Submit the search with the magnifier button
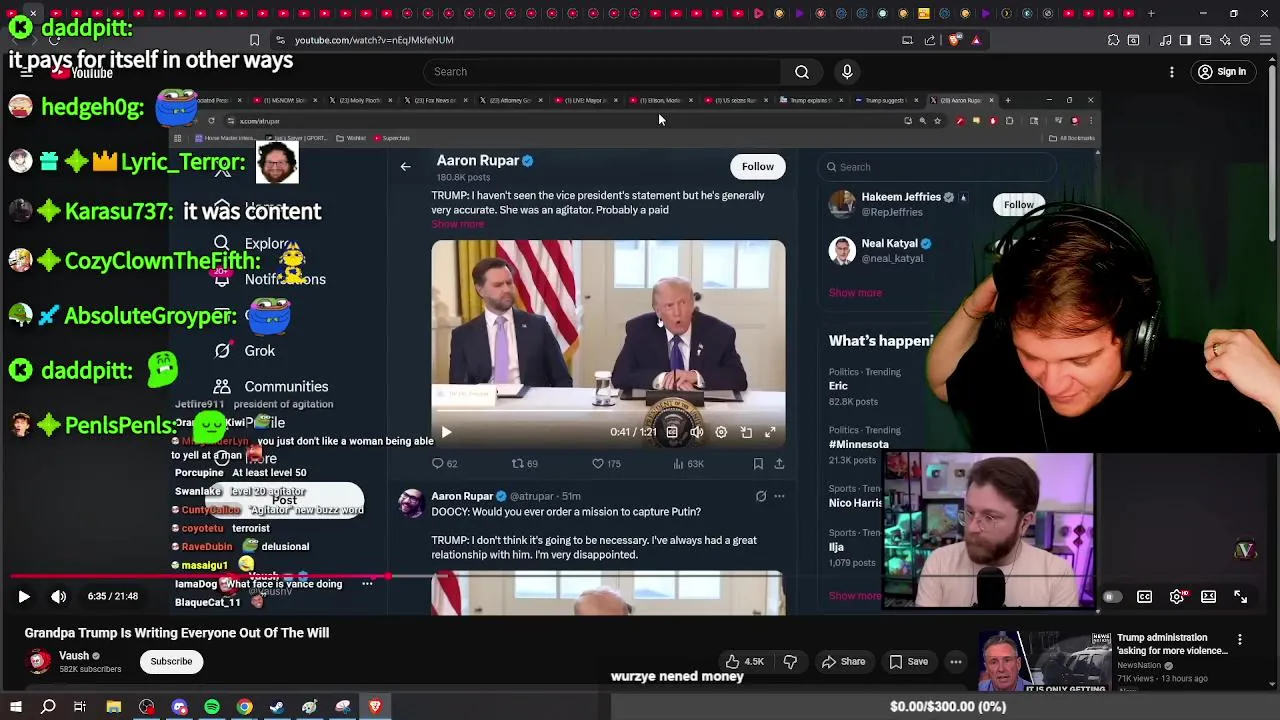The width and height of the screenshot is (1280, 720). coord(802,72)
